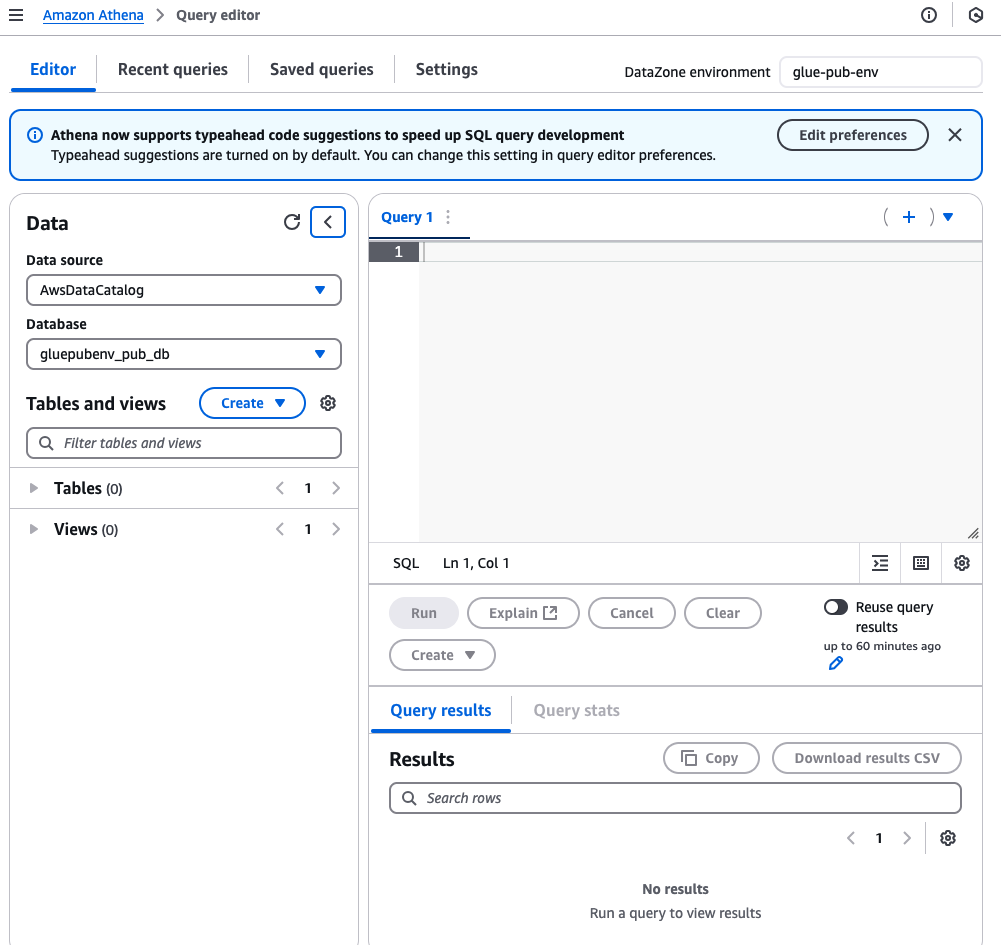Open Results table settings gear

(948, 838)
